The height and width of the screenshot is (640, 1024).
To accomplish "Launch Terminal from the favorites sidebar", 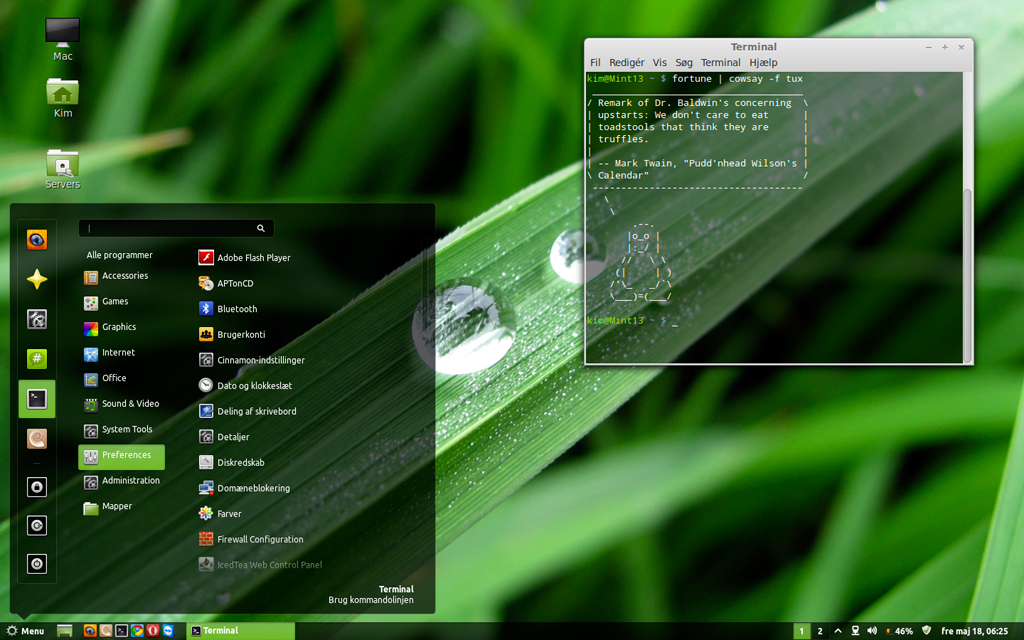I will pos(37,398).
